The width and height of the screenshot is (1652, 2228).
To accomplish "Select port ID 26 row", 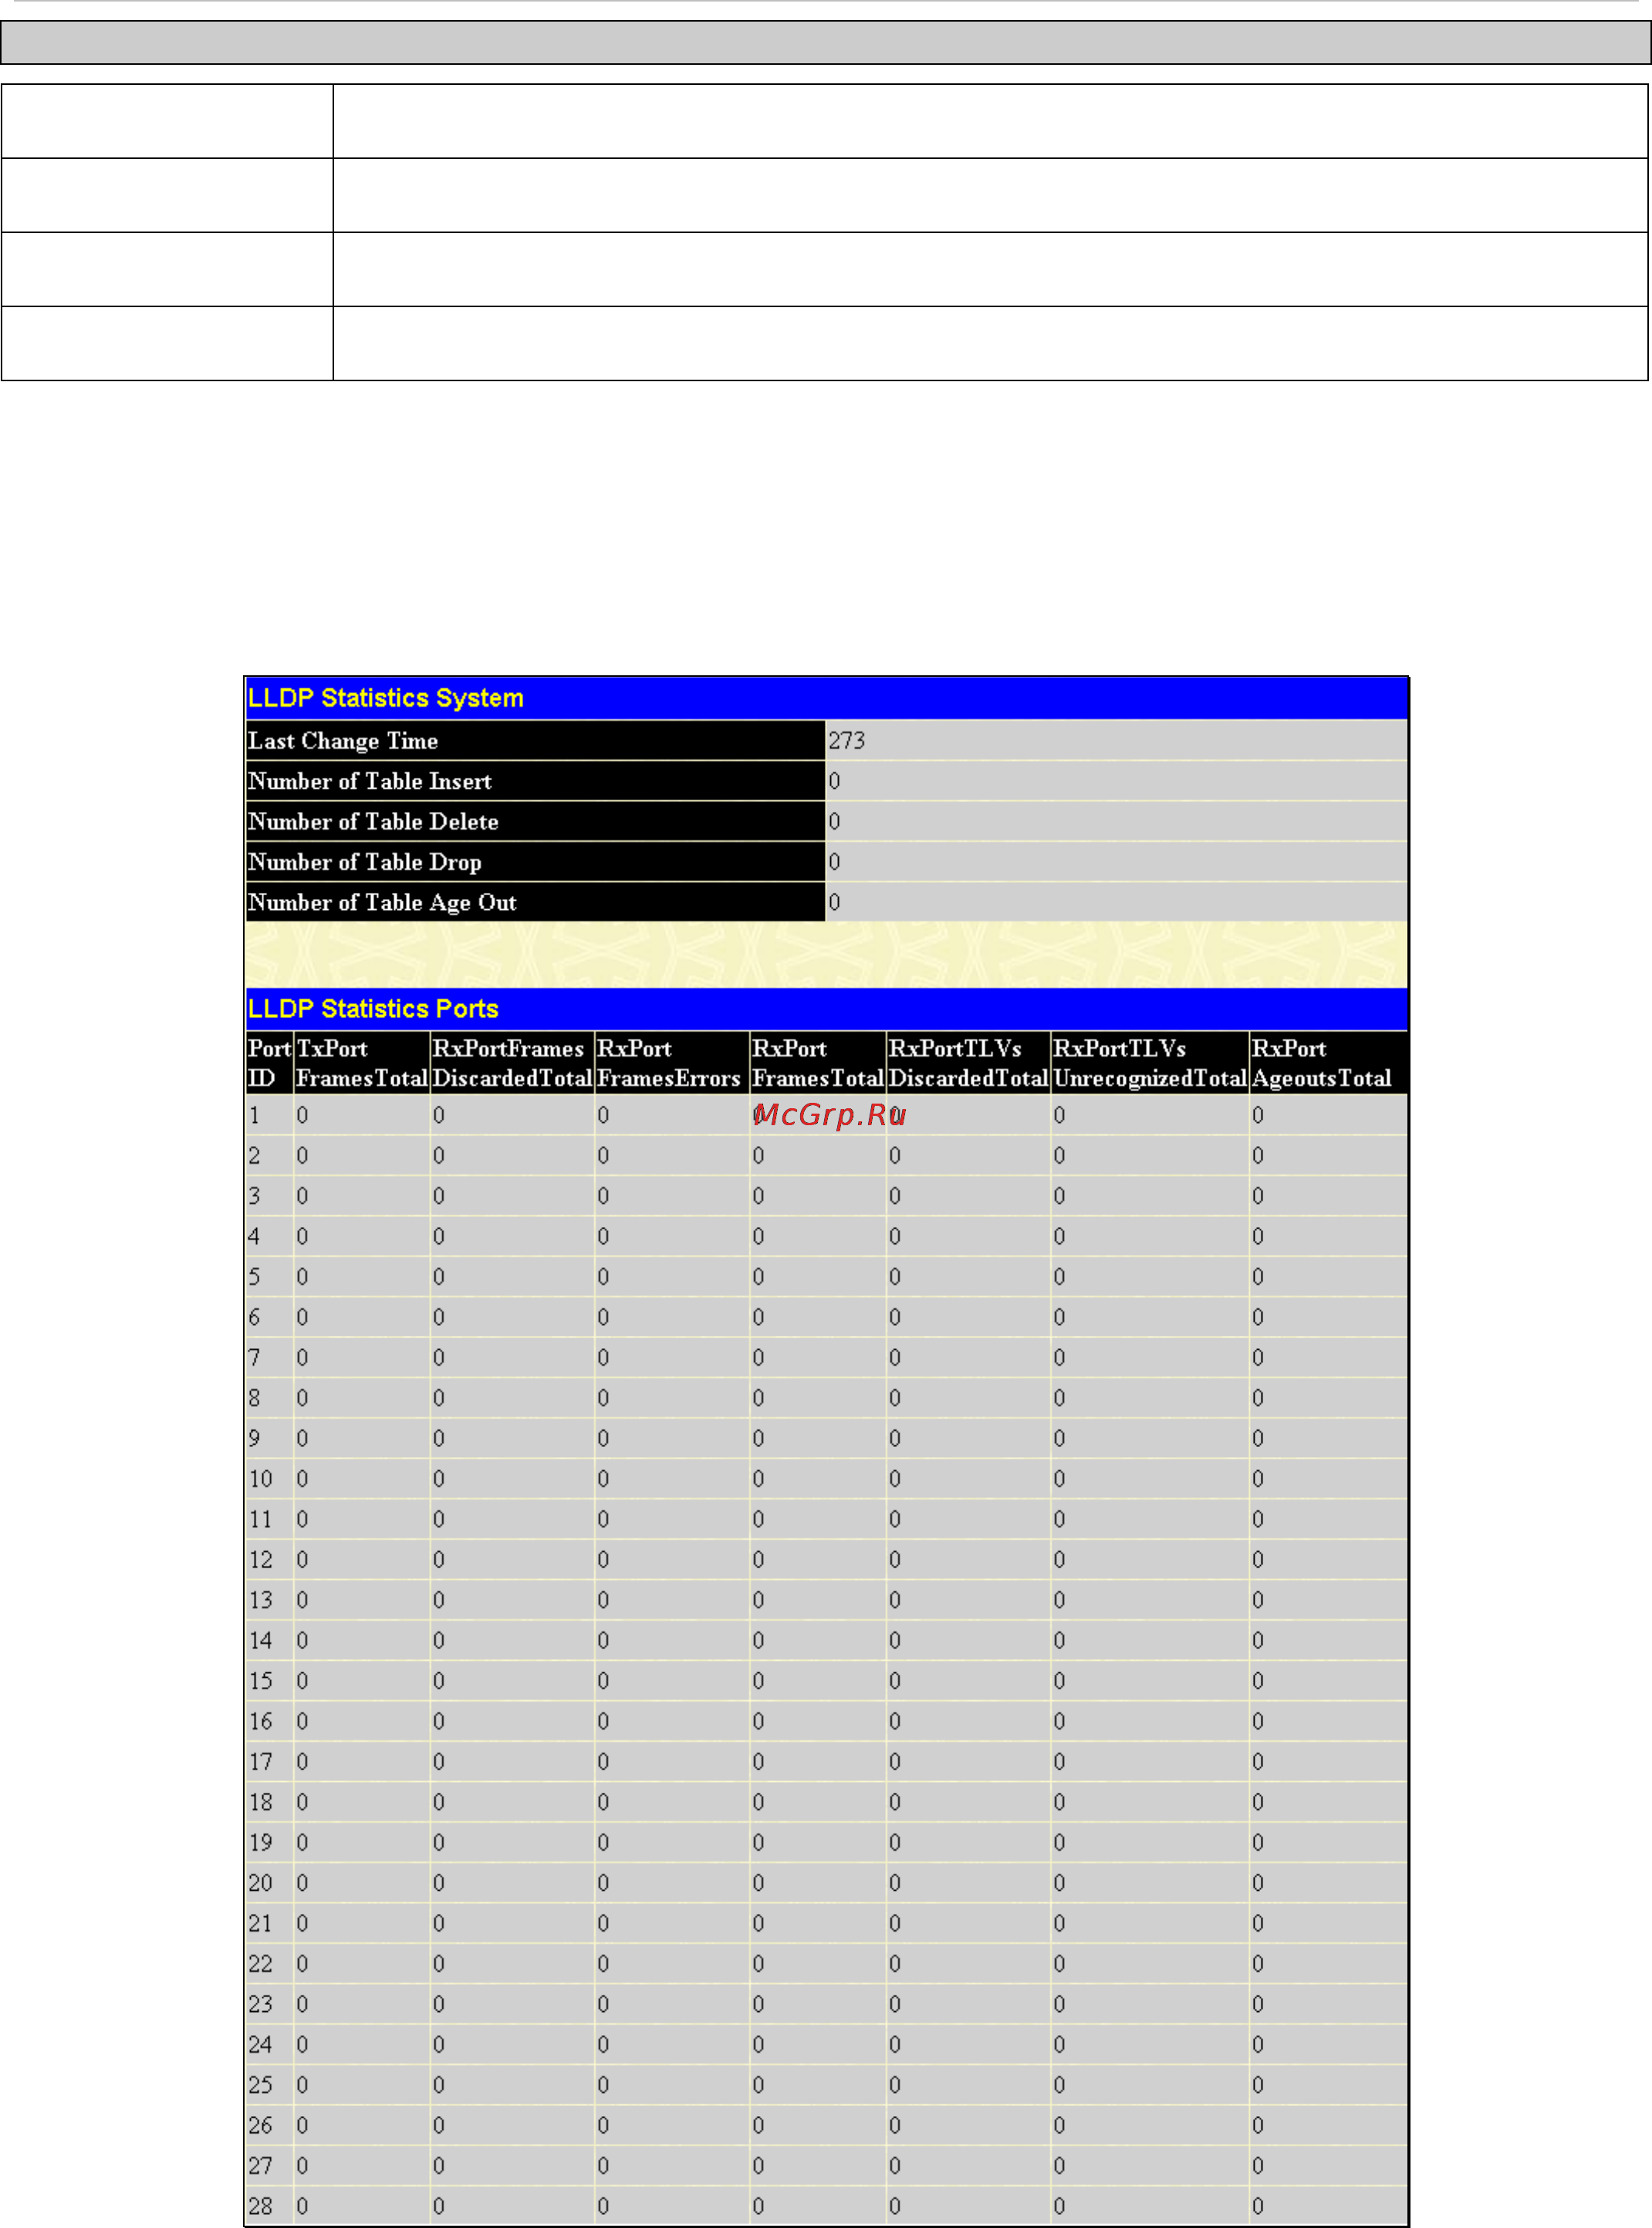I will click(826, 2125).
